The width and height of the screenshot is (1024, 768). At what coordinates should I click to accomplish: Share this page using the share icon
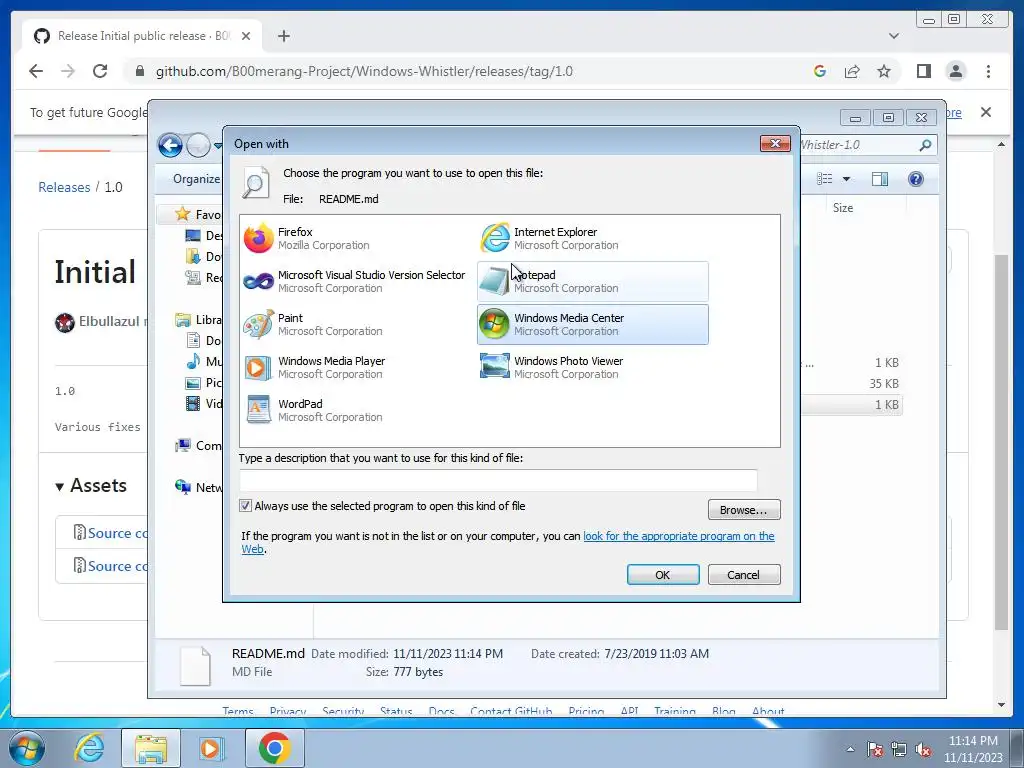(852, 71)
